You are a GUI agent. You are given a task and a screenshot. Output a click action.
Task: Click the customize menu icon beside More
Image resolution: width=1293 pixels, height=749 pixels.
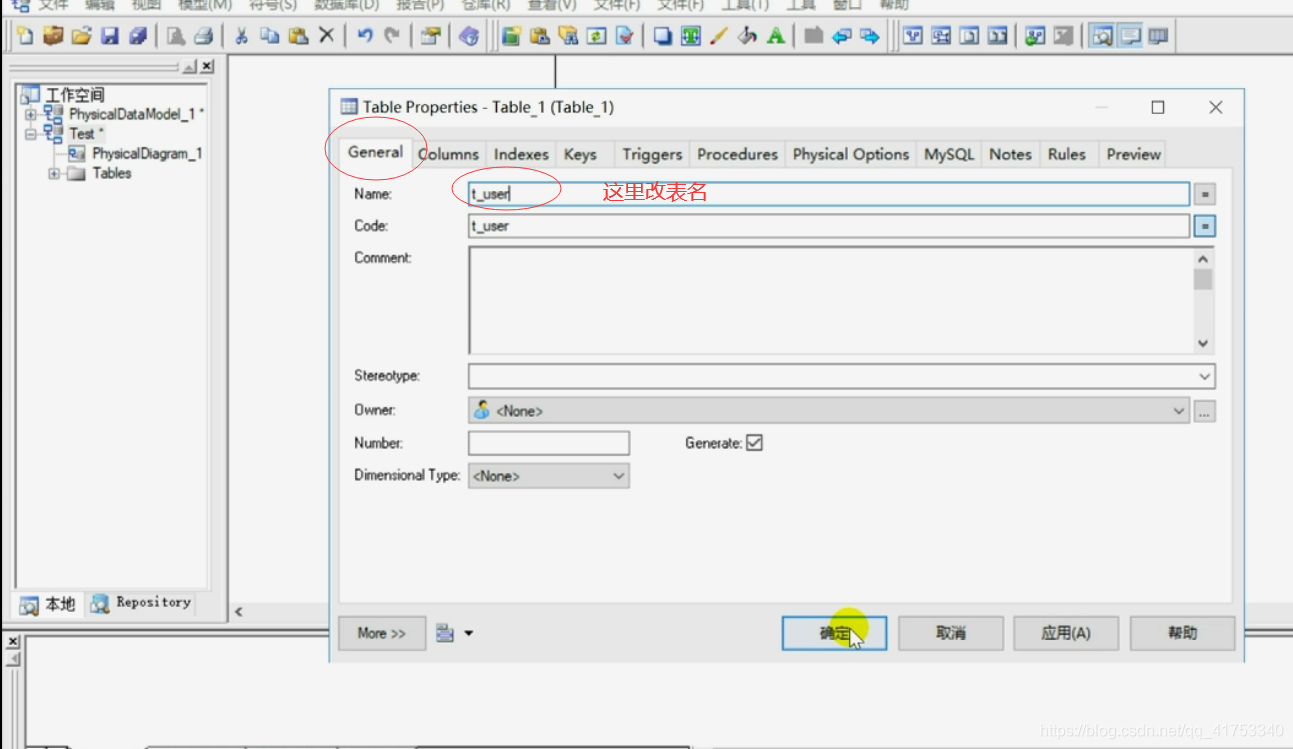point(446,633)
